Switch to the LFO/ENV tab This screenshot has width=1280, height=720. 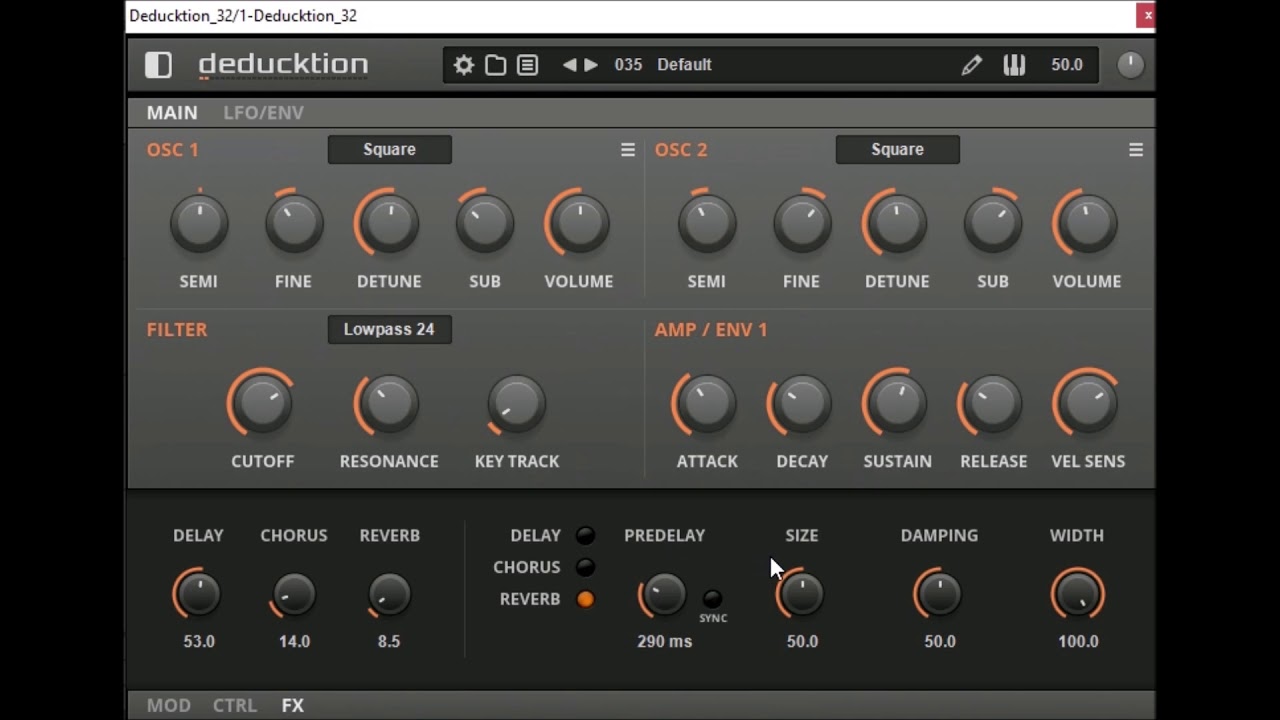[x=264, y=113]
